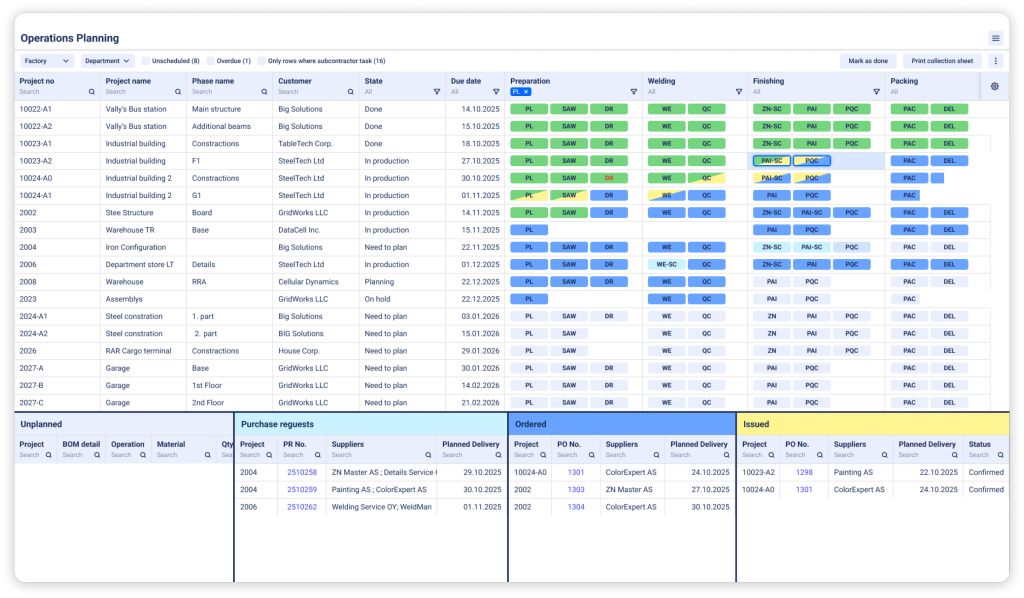Toggle Only rows where subcontractor task checkbox
Image resolution: width=1024 pixels, height=598 pixels.
(261, 61)
